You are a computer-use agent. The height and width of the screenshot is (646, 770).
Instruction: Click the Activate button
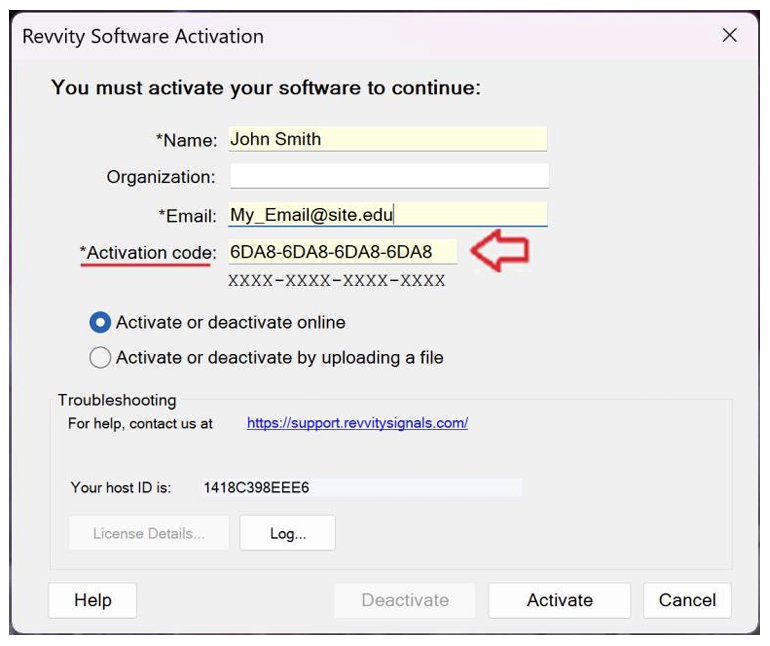pyautogui.click(x=559, y=600)
